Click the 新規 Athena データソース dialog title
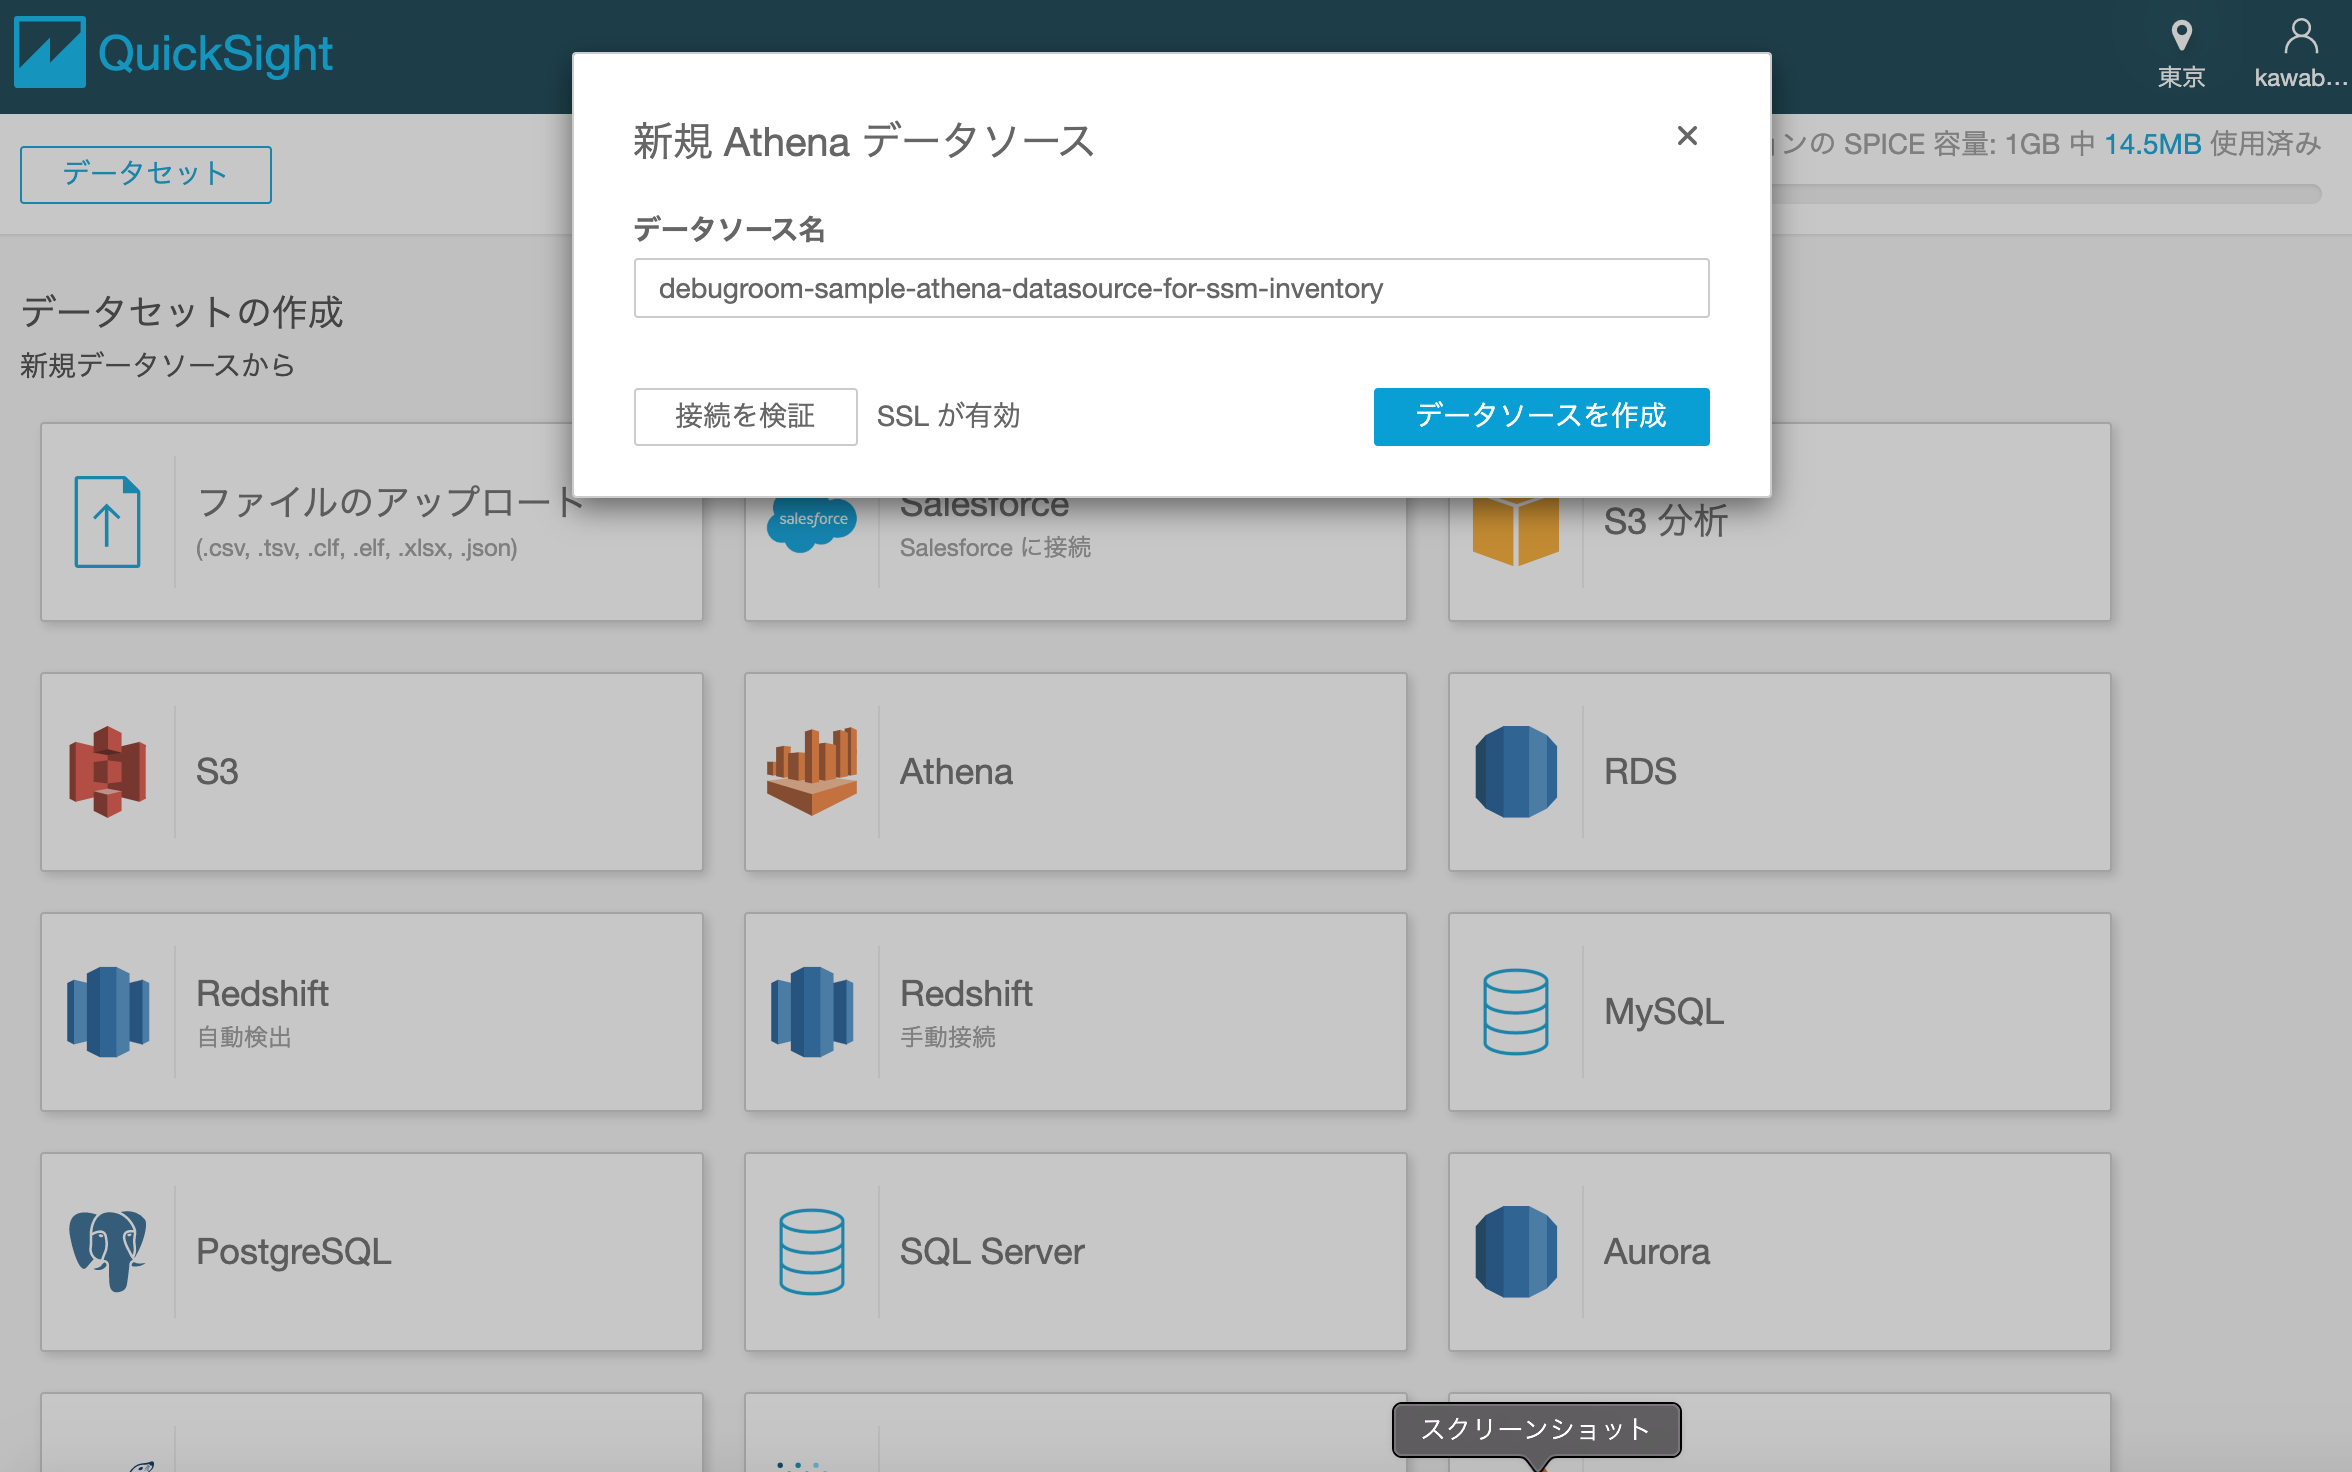2352x1472 pixels. click(864, 141)
